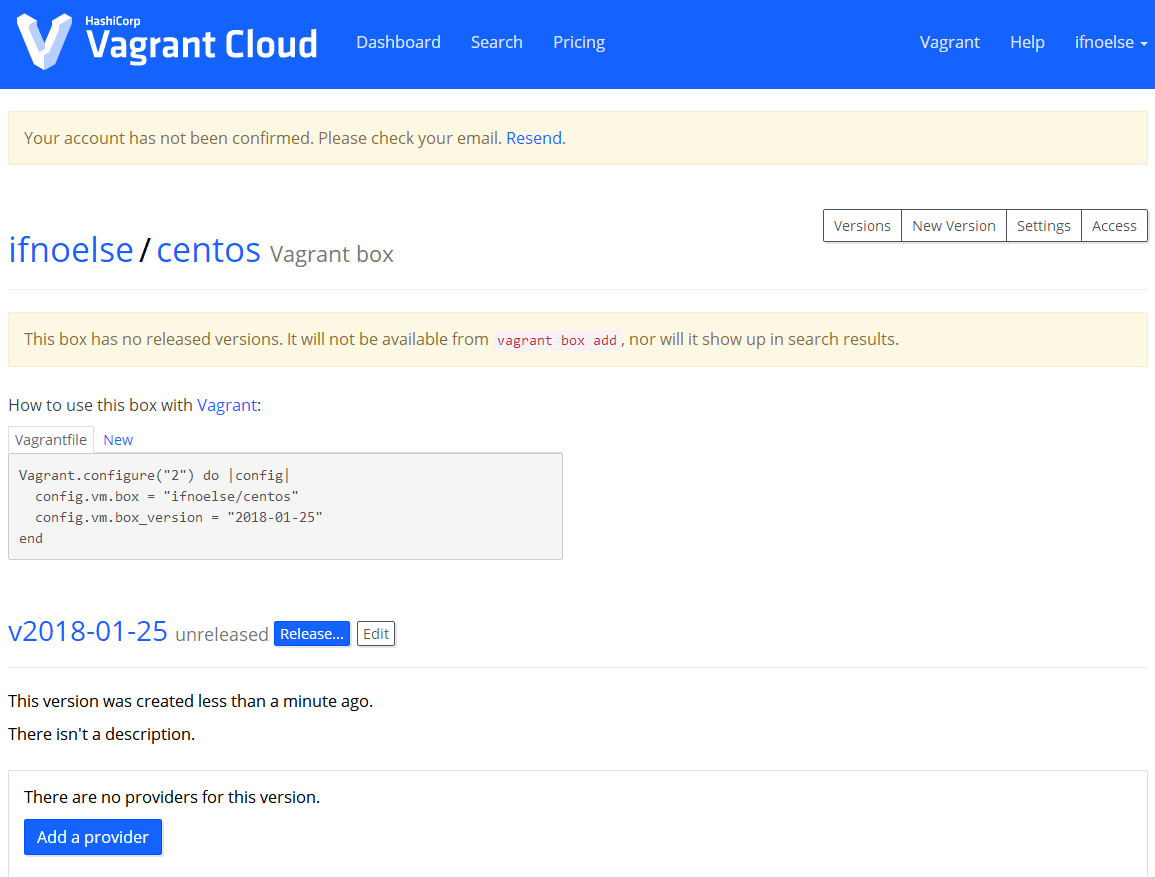Click the Vagrant Cloud logo icon

(x=44, y=42)
